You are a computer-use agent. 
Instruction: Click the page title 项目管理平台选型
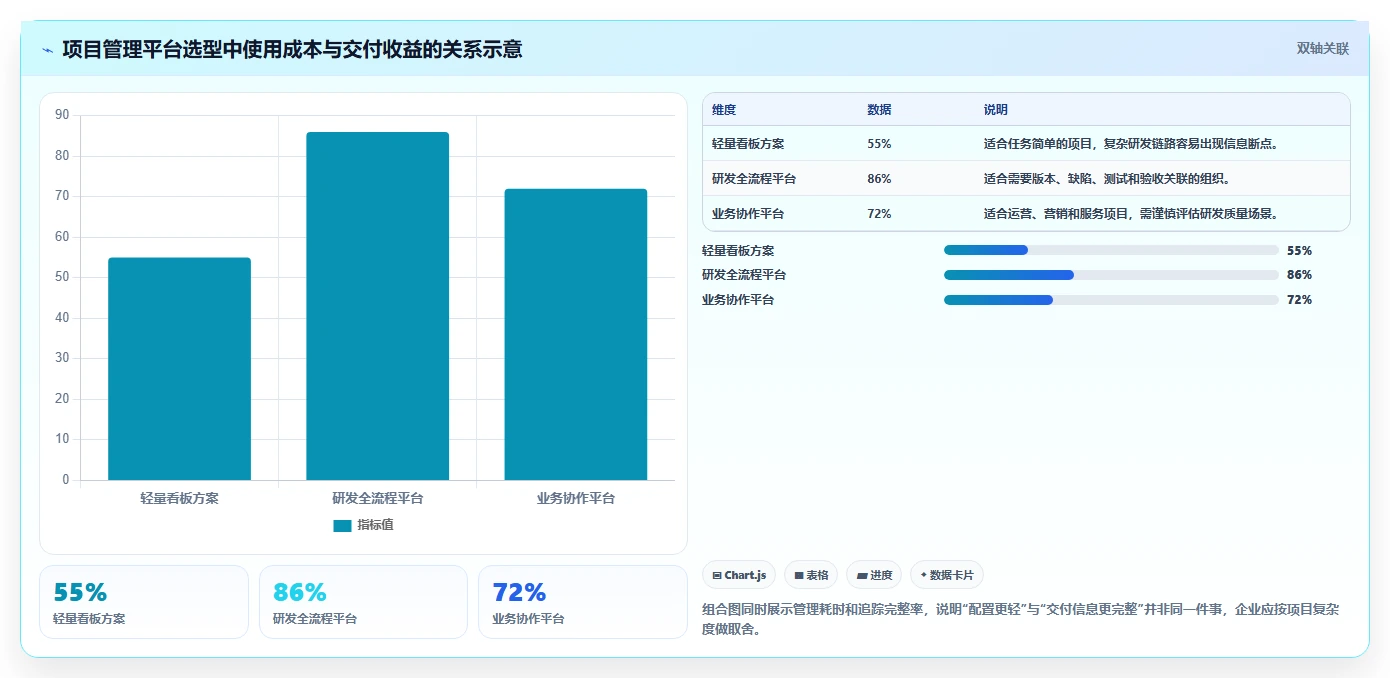[292, 49]
